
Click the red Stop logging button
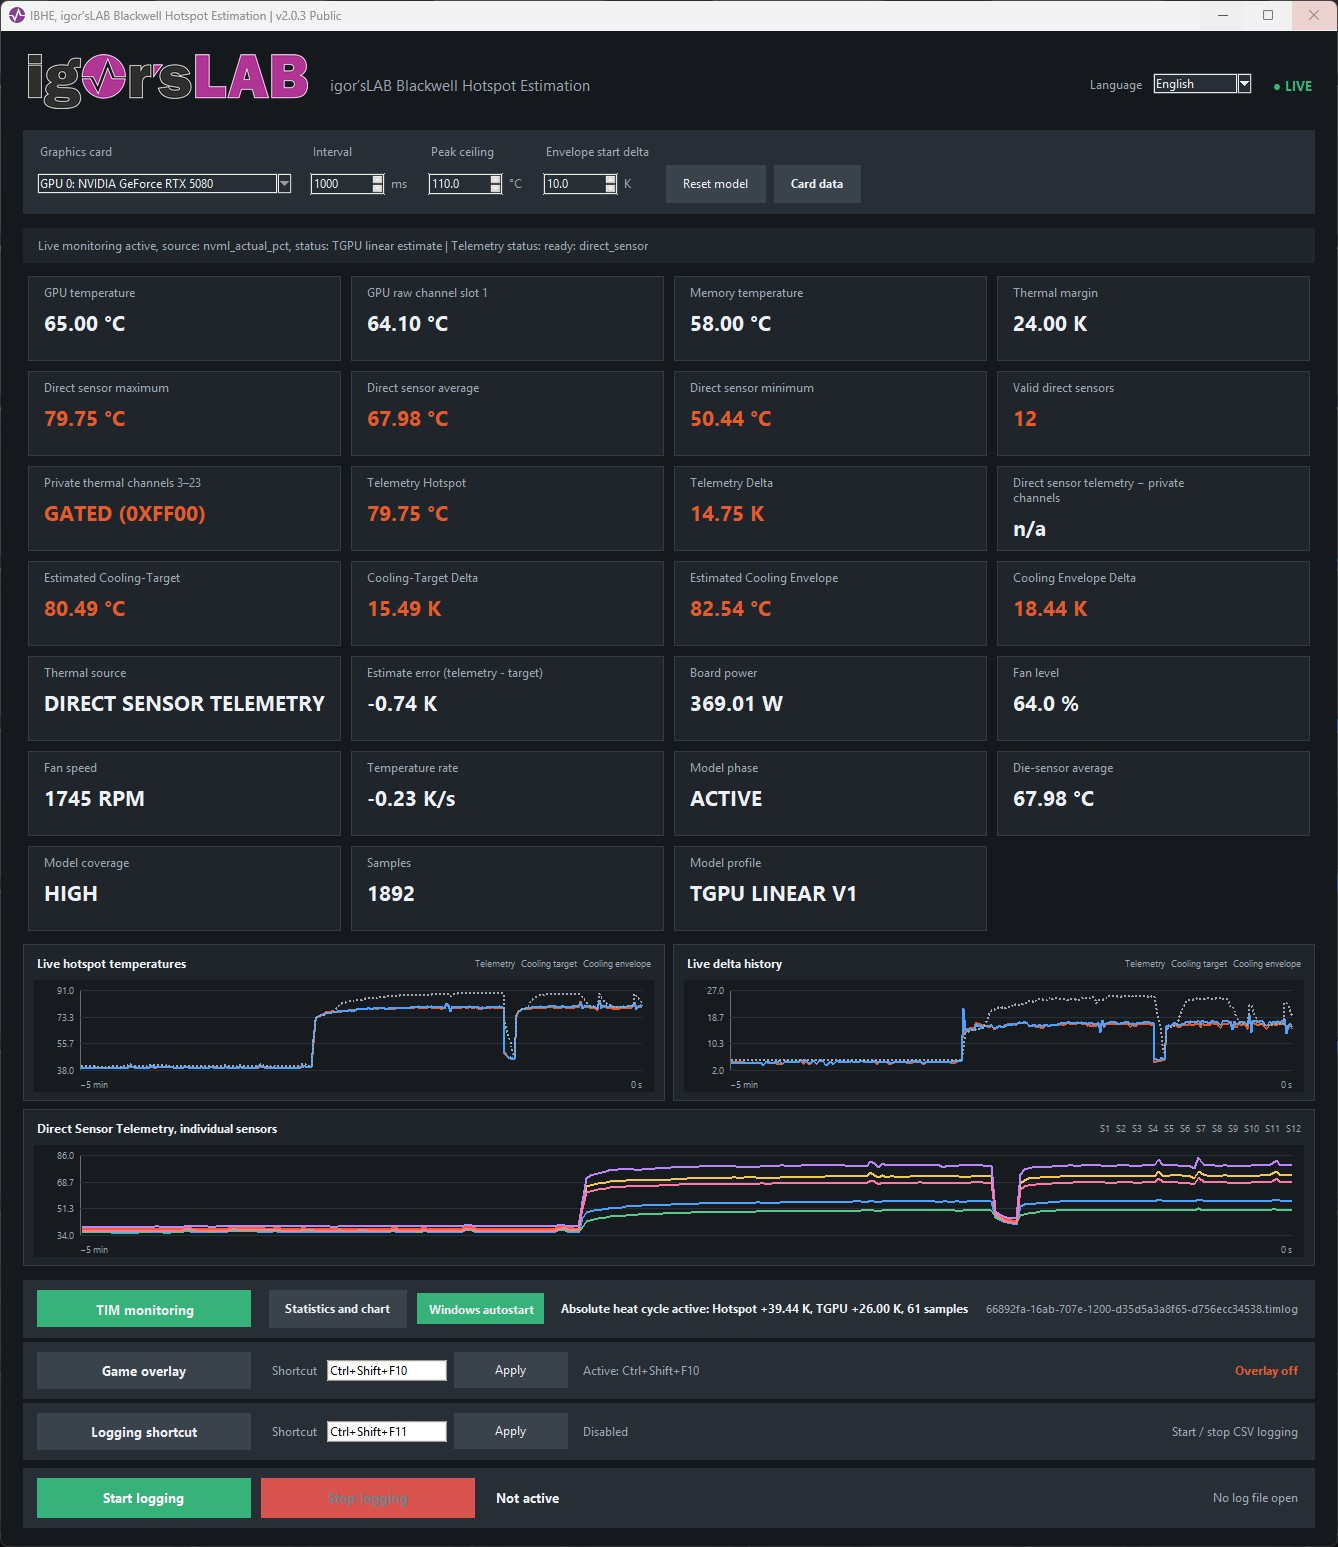pos(368,1498)
